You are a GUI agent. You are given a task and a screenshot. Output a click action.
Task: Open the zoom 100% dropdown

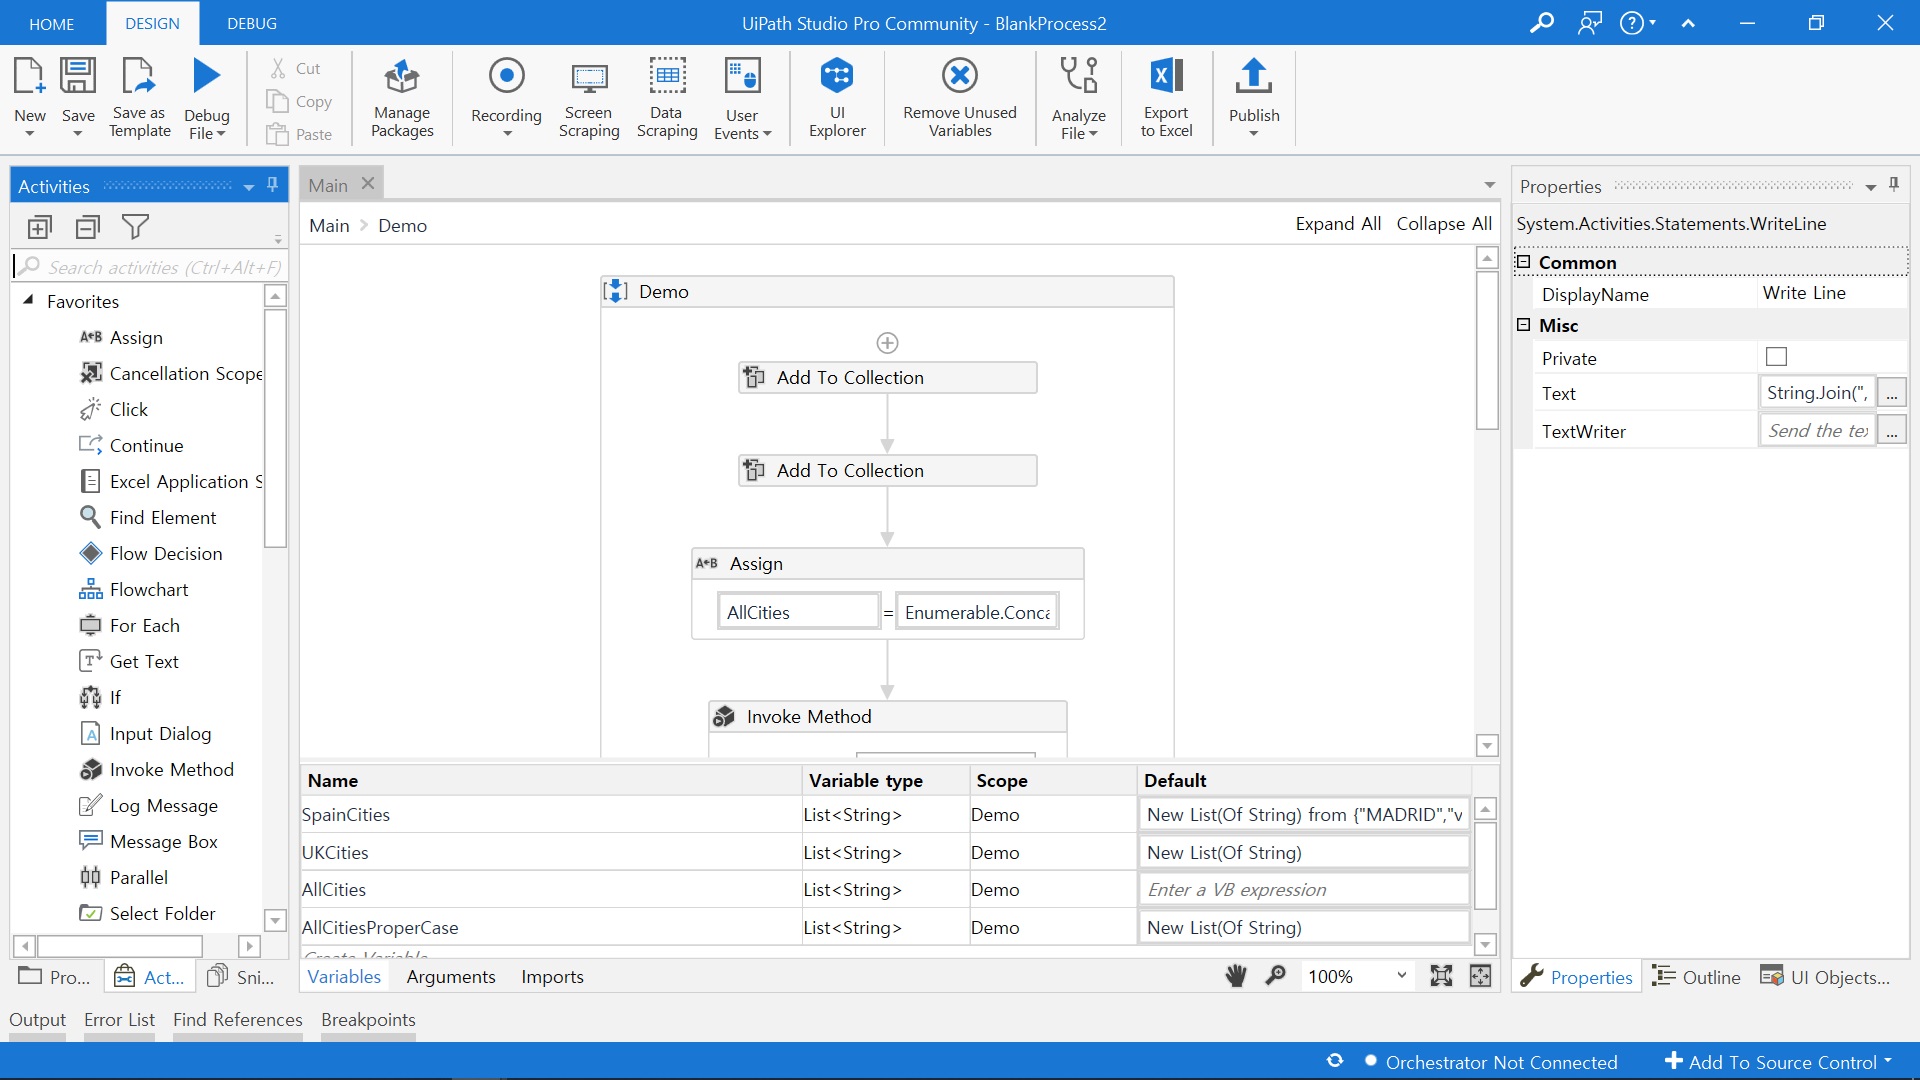(1402, 976)
